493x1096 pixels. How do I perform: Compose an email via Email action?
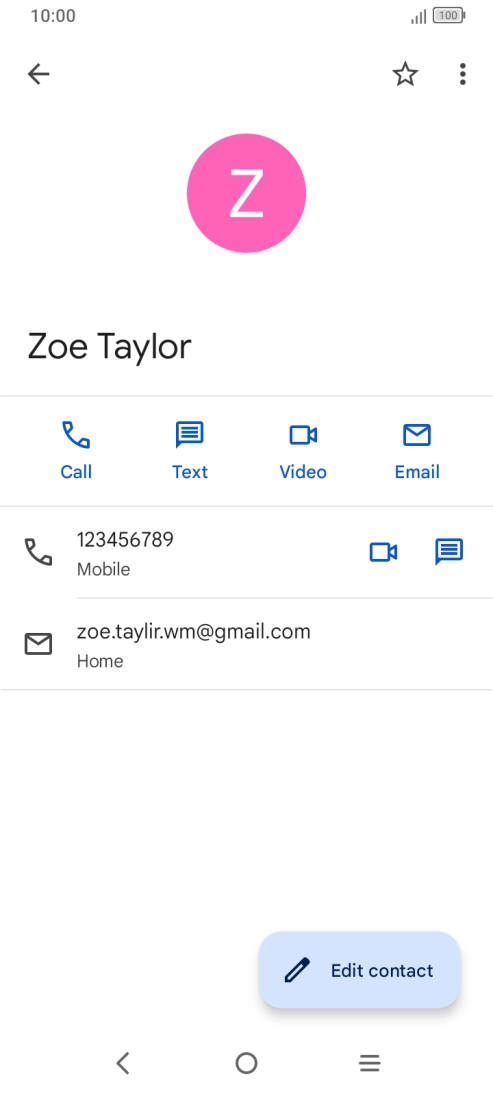417,452
